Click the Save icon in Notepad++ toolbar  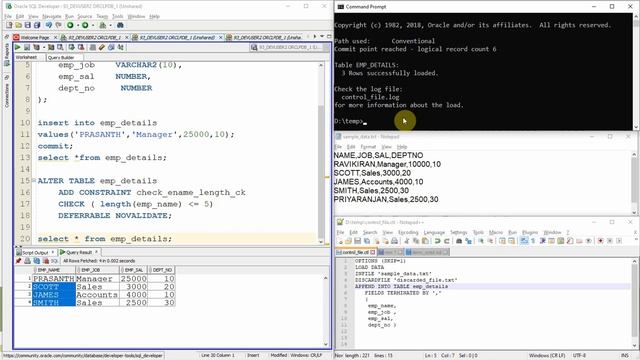(x=358, y=241)
